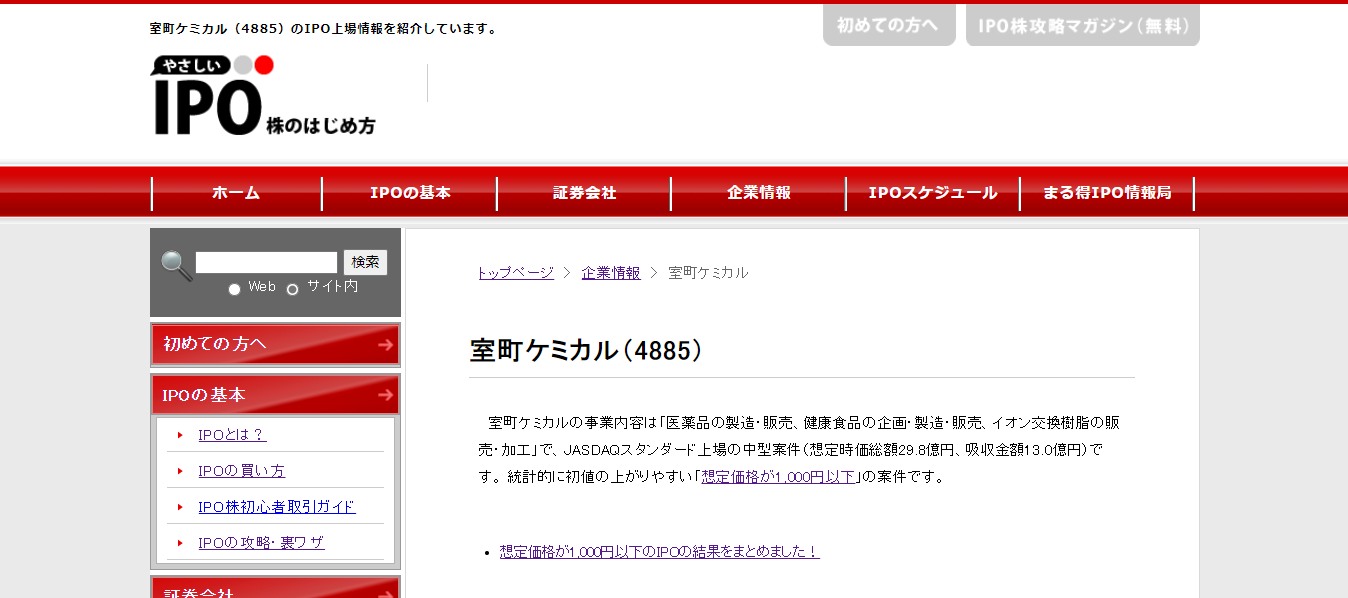Image resolution: width=1348 pixels, height=598 pixels.
Task: Open 想定価格が1,000円以下のIPOの結果をまとめました link
Action: click(660, 551)
